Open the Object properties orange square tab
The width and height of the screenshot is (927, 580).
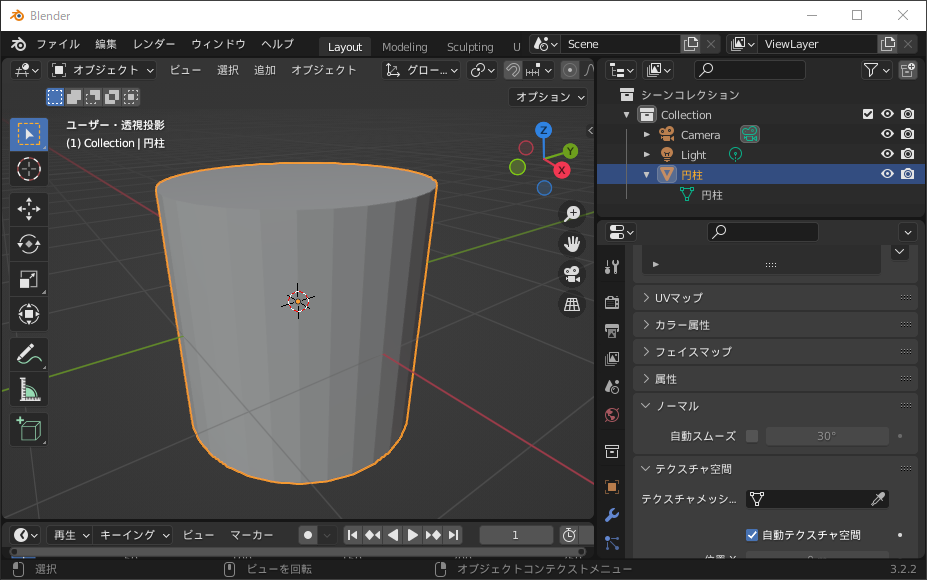611,487
